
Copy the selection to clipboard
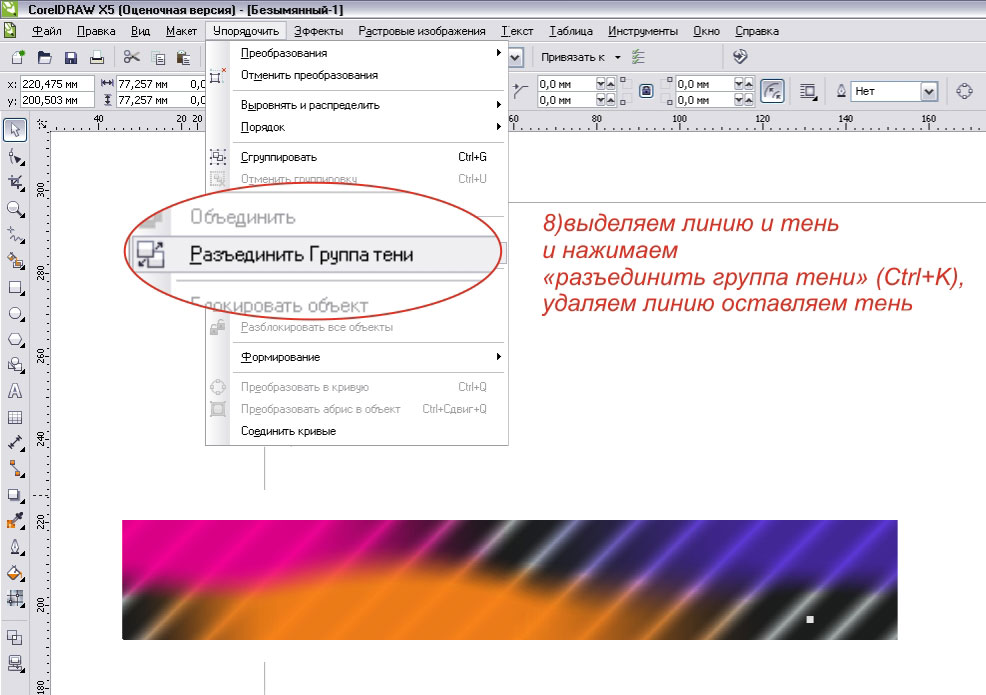click(158, 58)
